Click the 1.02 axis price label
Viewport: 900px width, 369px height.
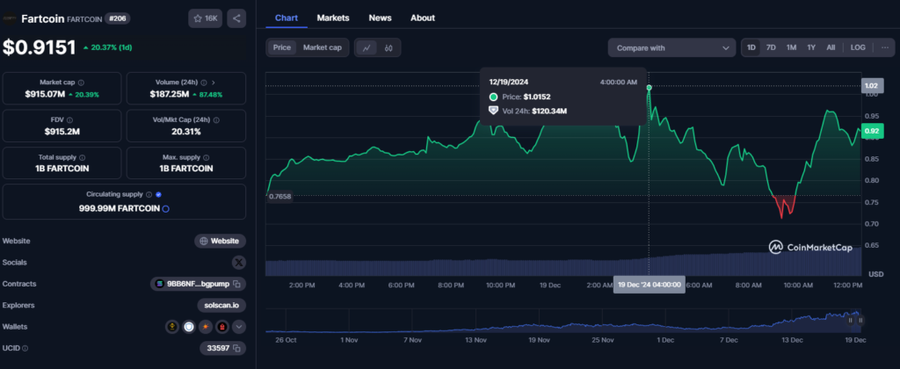(x=872, y=86)
